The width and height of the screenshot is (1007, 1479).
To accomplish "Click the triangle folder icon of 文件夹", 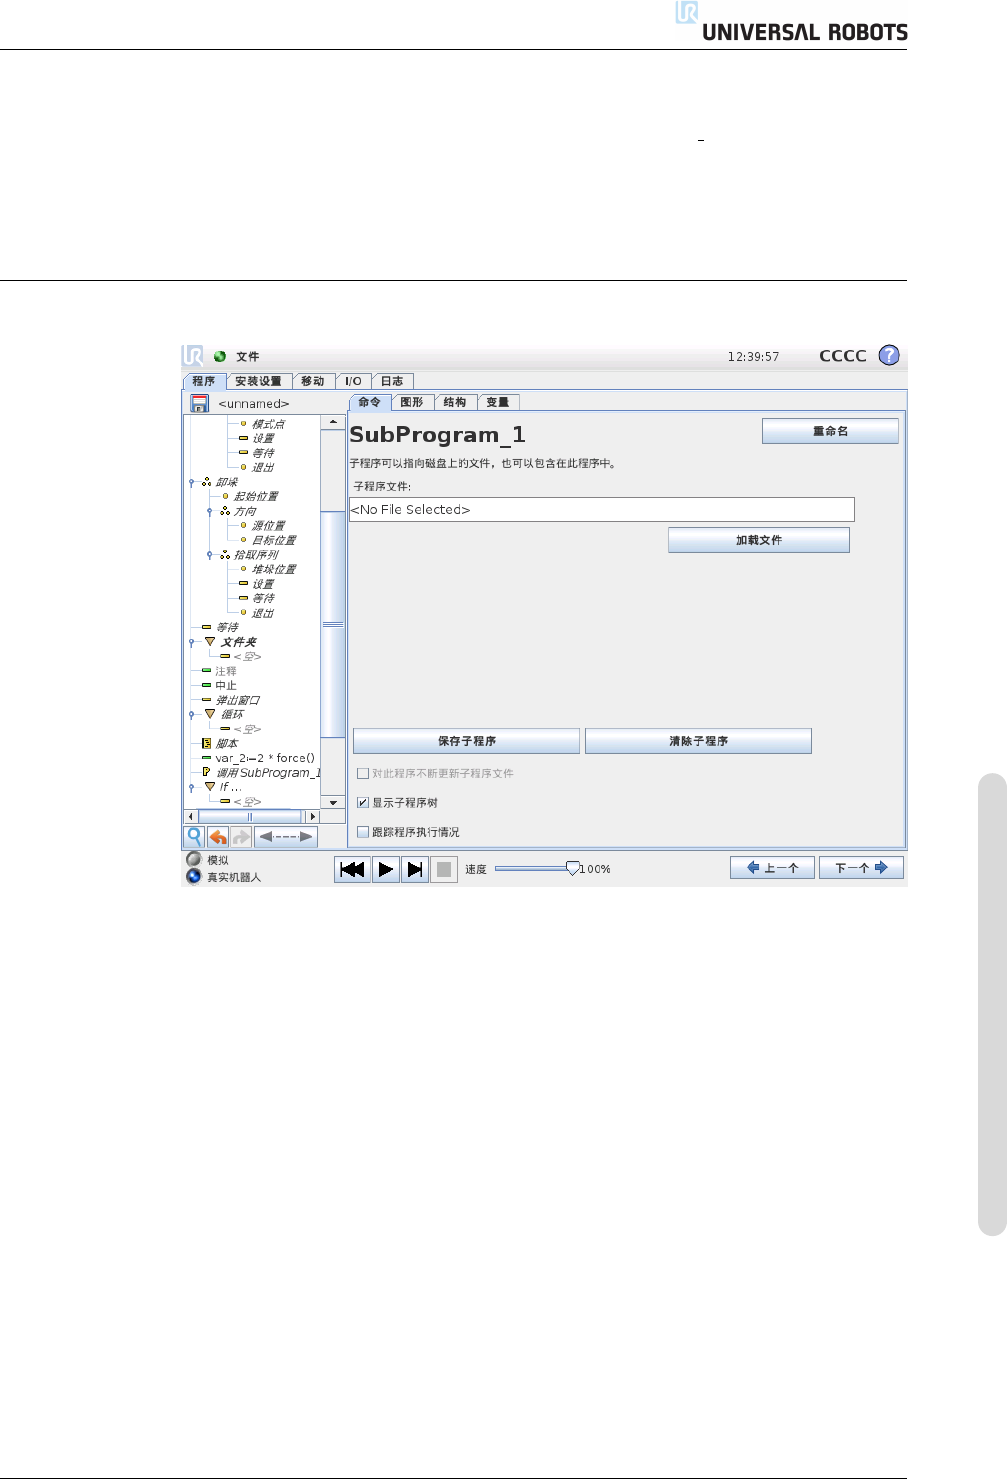I will (x=210, y=641).
